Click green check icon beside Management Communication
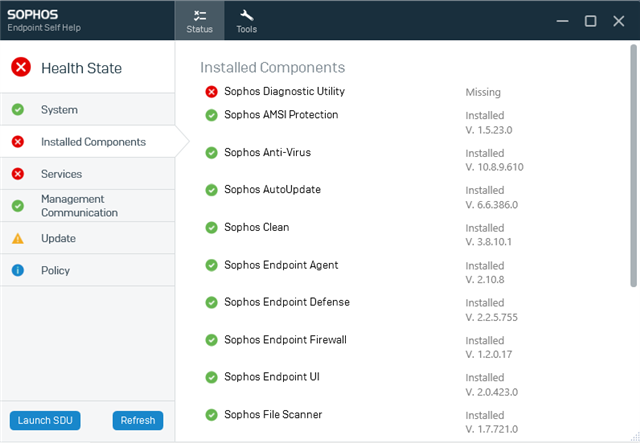 pyautogui.click(x=18, y=206)
